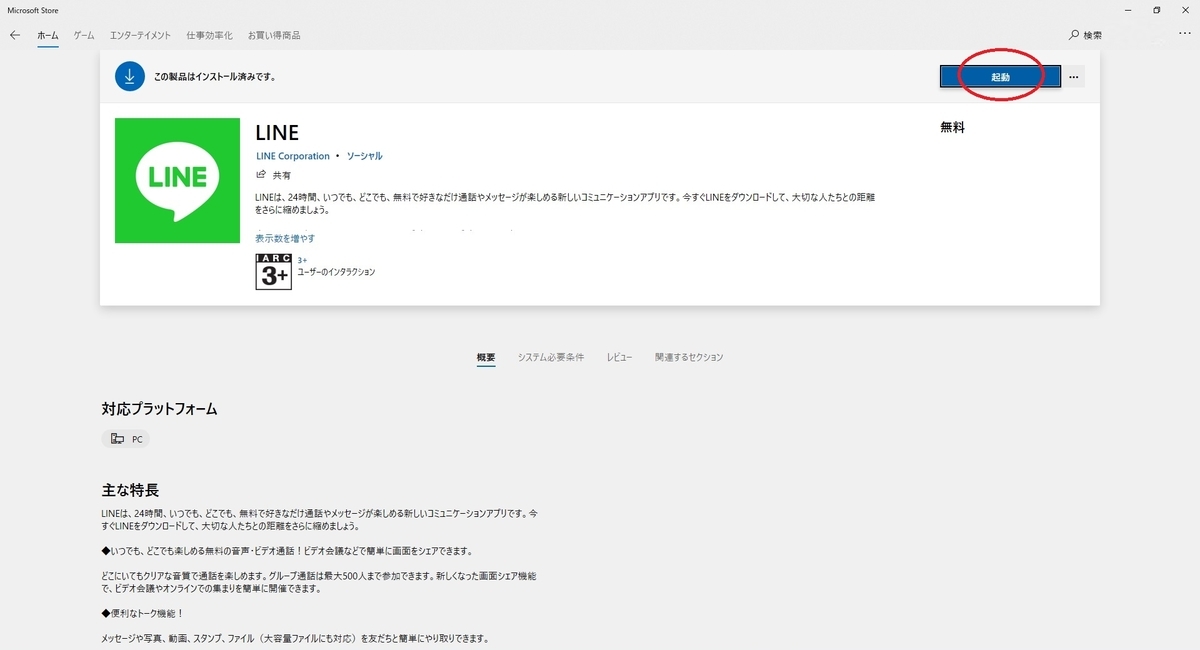This screenshot has width=1200, height=650.
Task: Click the 主な特長 heading
Action: point(130,491)
